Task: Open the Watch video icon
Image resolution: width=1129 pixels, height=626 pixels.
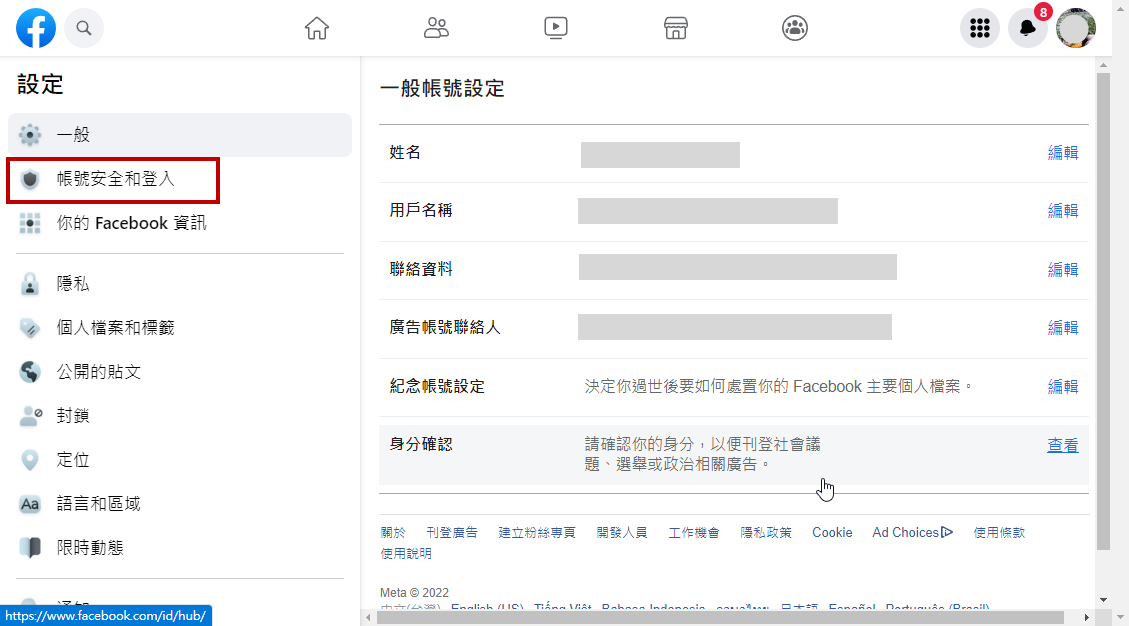Action: 556,28
